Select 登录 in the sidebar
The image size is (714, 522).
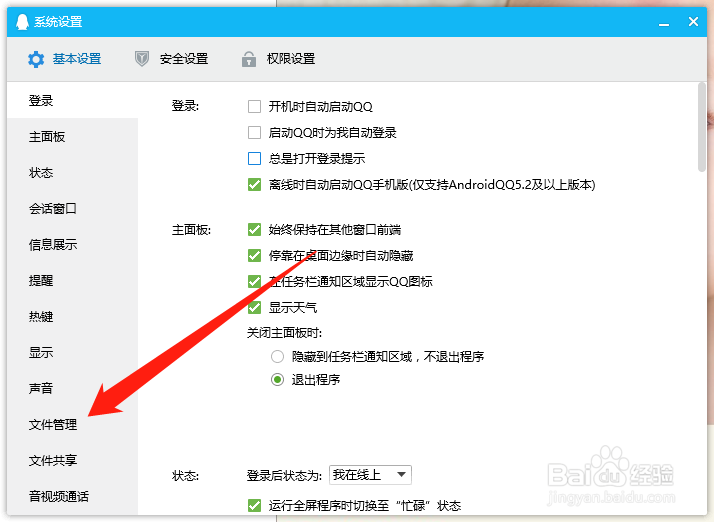(72, 100)
